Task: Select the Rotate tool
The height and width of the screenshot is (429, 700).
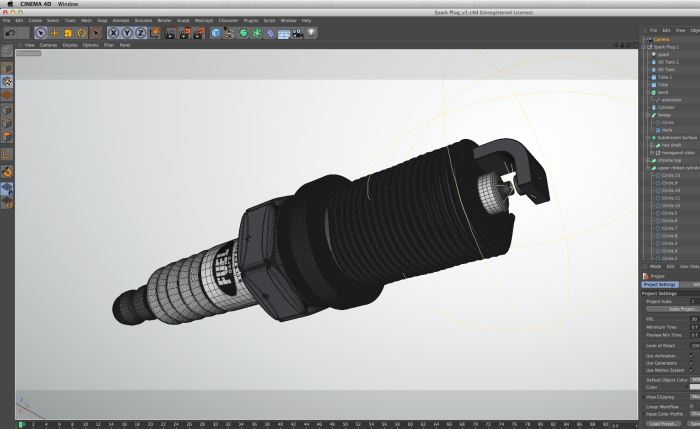Action: [82, 33]
